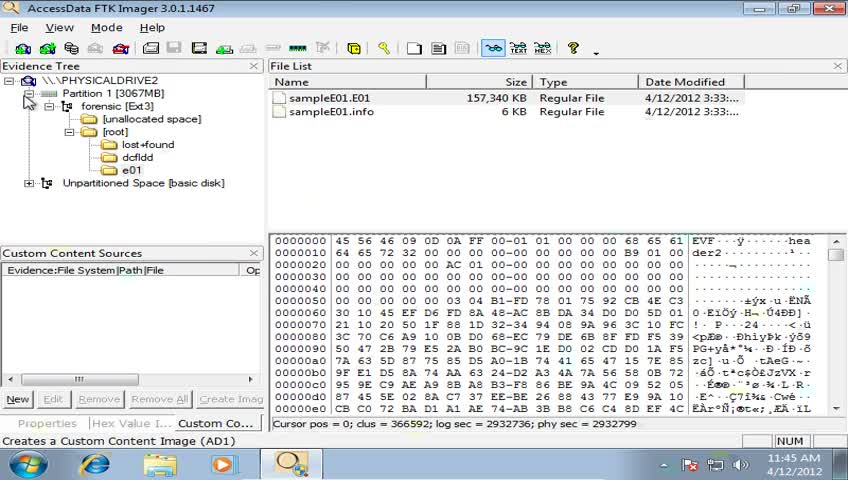Click the Export File Hash List icon
848x480 pixels.
[x=439, y=49]
